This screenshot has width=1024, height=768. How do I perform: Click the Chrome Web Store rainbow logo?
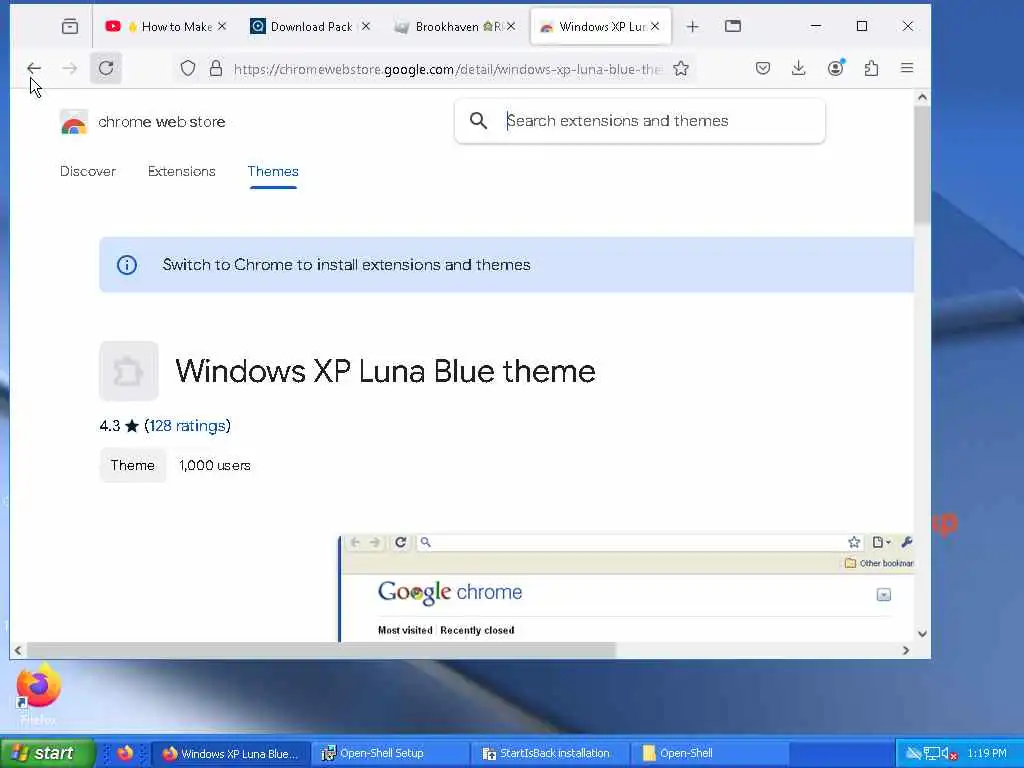click(x=74, y=122)
